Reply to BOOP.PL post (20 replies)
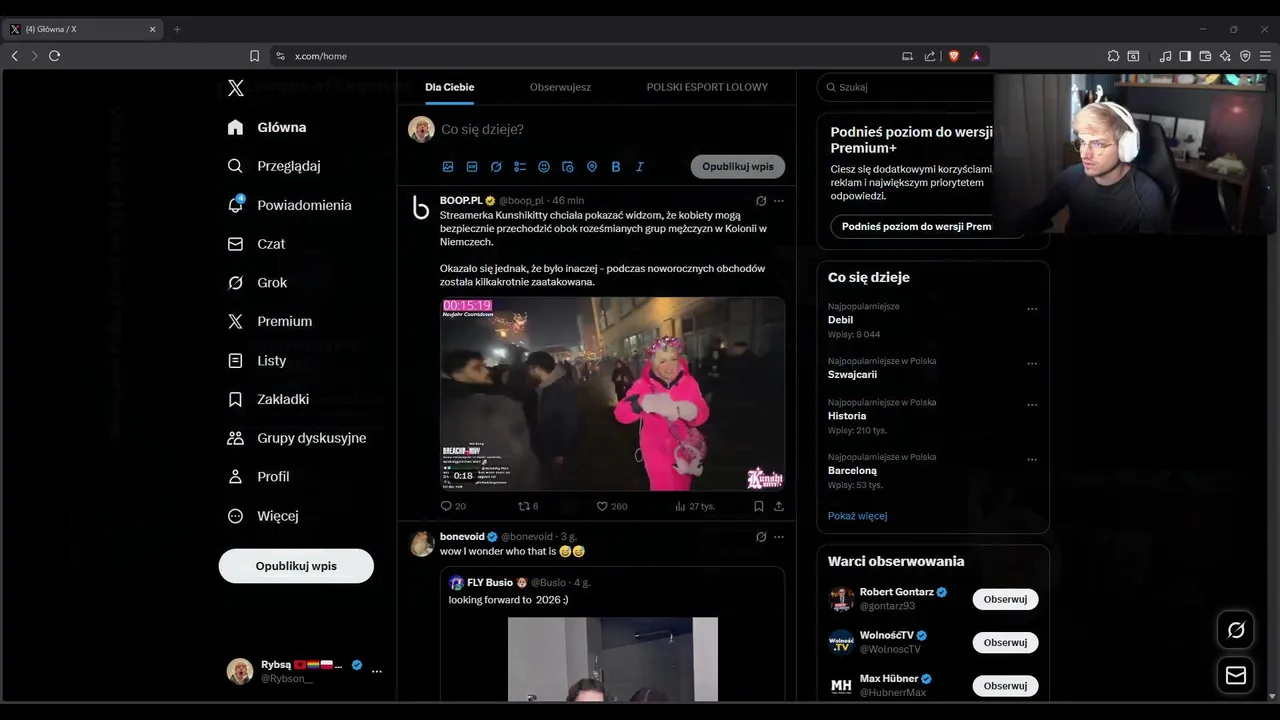Viewport: 1280px width, 720px height. [453, 506]
